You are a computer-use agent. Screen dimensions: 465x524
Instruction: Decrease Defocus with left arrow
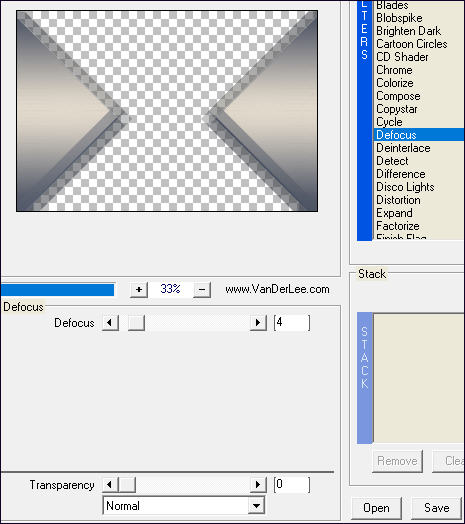click(x=110, y=323)
